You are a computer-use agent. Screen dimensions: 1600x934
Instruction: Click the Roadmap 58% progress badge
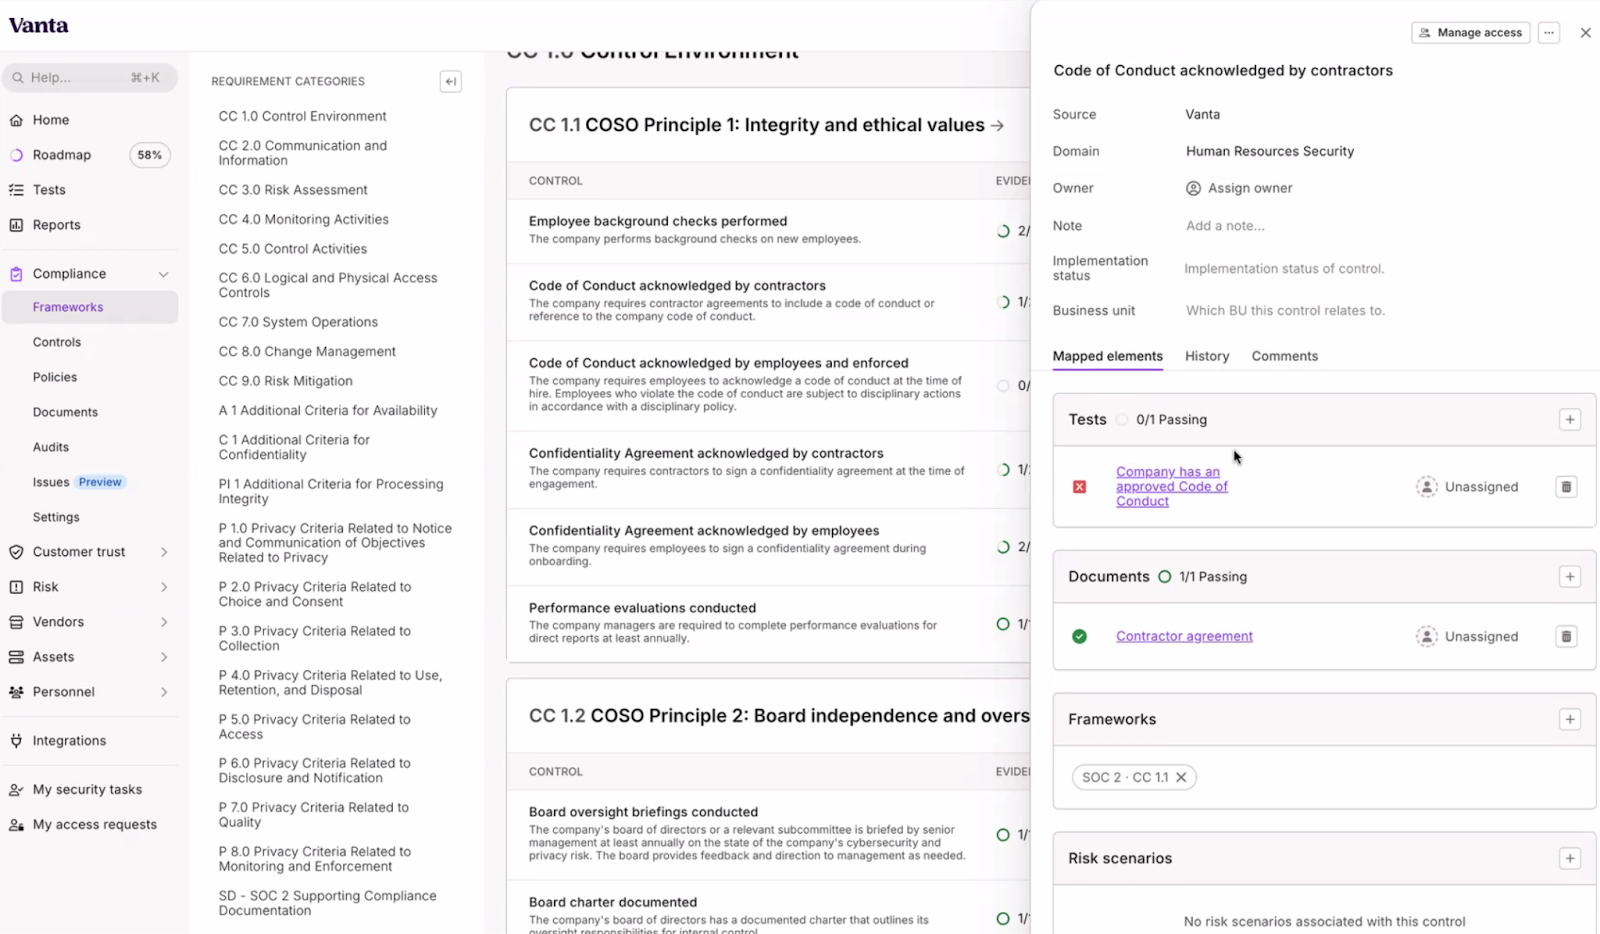(150, 155)
